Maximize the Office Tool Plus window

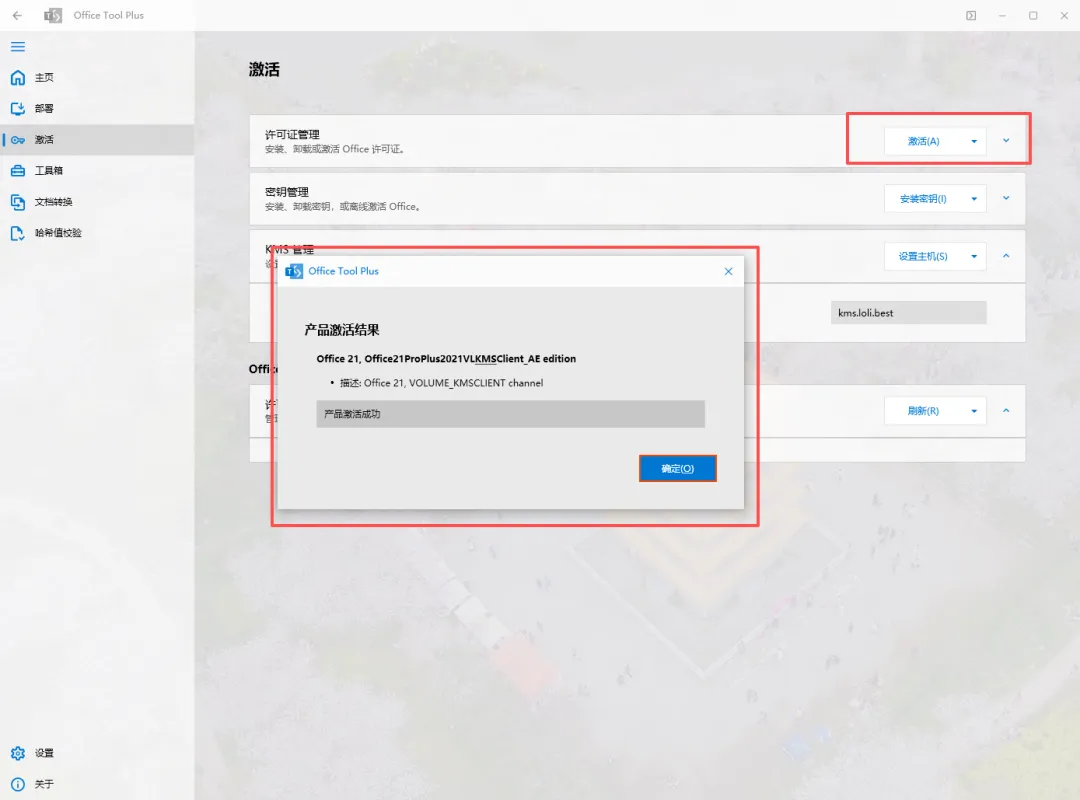1033,15
